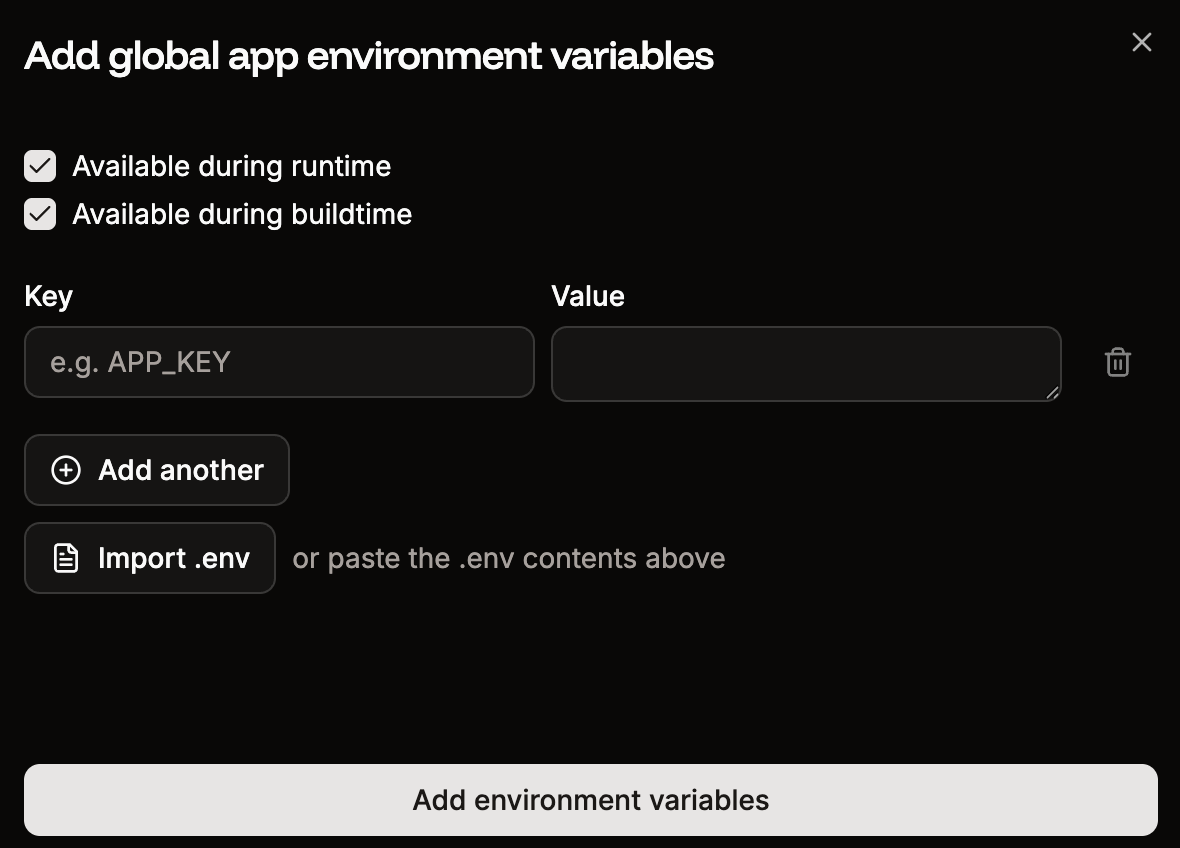Viewport: 1180px width, 848px height.
Task: Open Import .env to upload a file
Action: coord(149,558)
